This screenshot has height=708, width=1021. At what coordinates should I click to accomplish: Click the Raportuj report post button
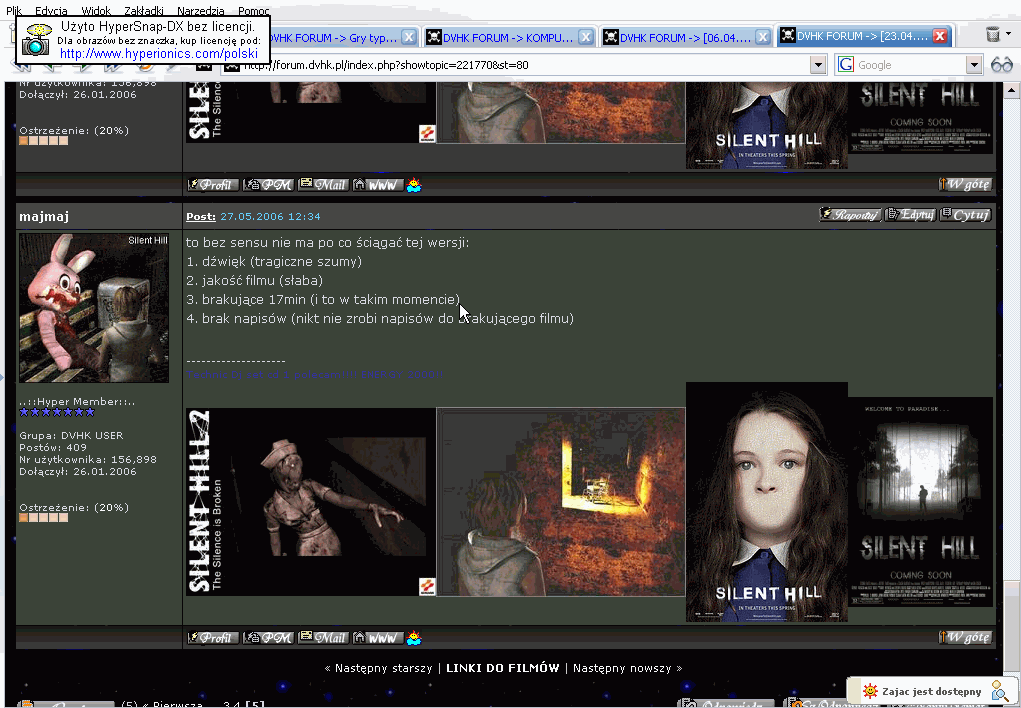[x=850, y=214]
